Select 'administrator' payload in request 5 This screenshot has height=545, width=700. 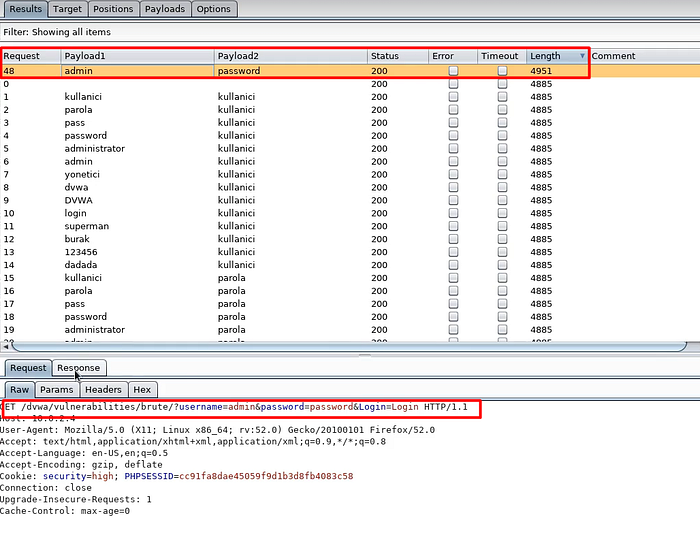pyautogui.click(x=95, y=149)
